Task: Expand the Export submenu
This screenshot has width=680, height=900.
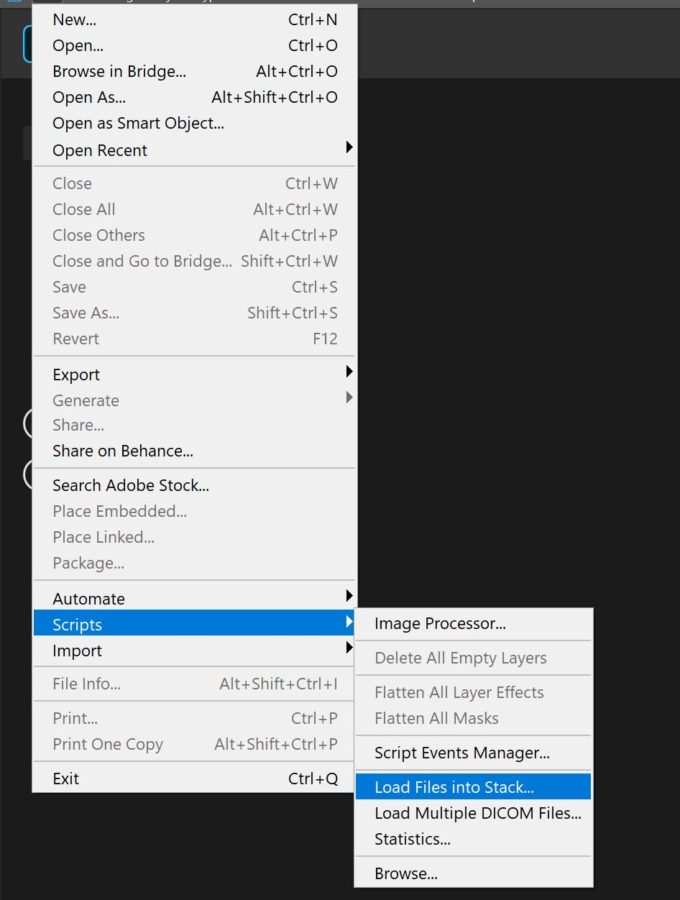Action: click(195, 374)
